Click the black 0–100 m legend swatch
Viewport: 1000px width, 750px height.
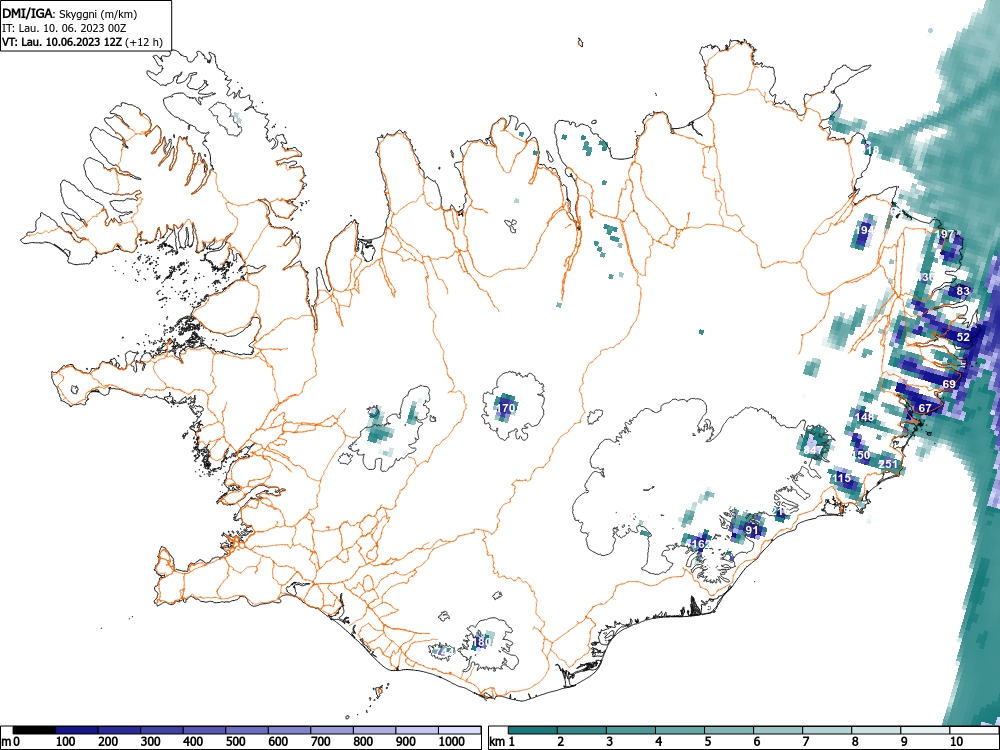click(34, 730)
